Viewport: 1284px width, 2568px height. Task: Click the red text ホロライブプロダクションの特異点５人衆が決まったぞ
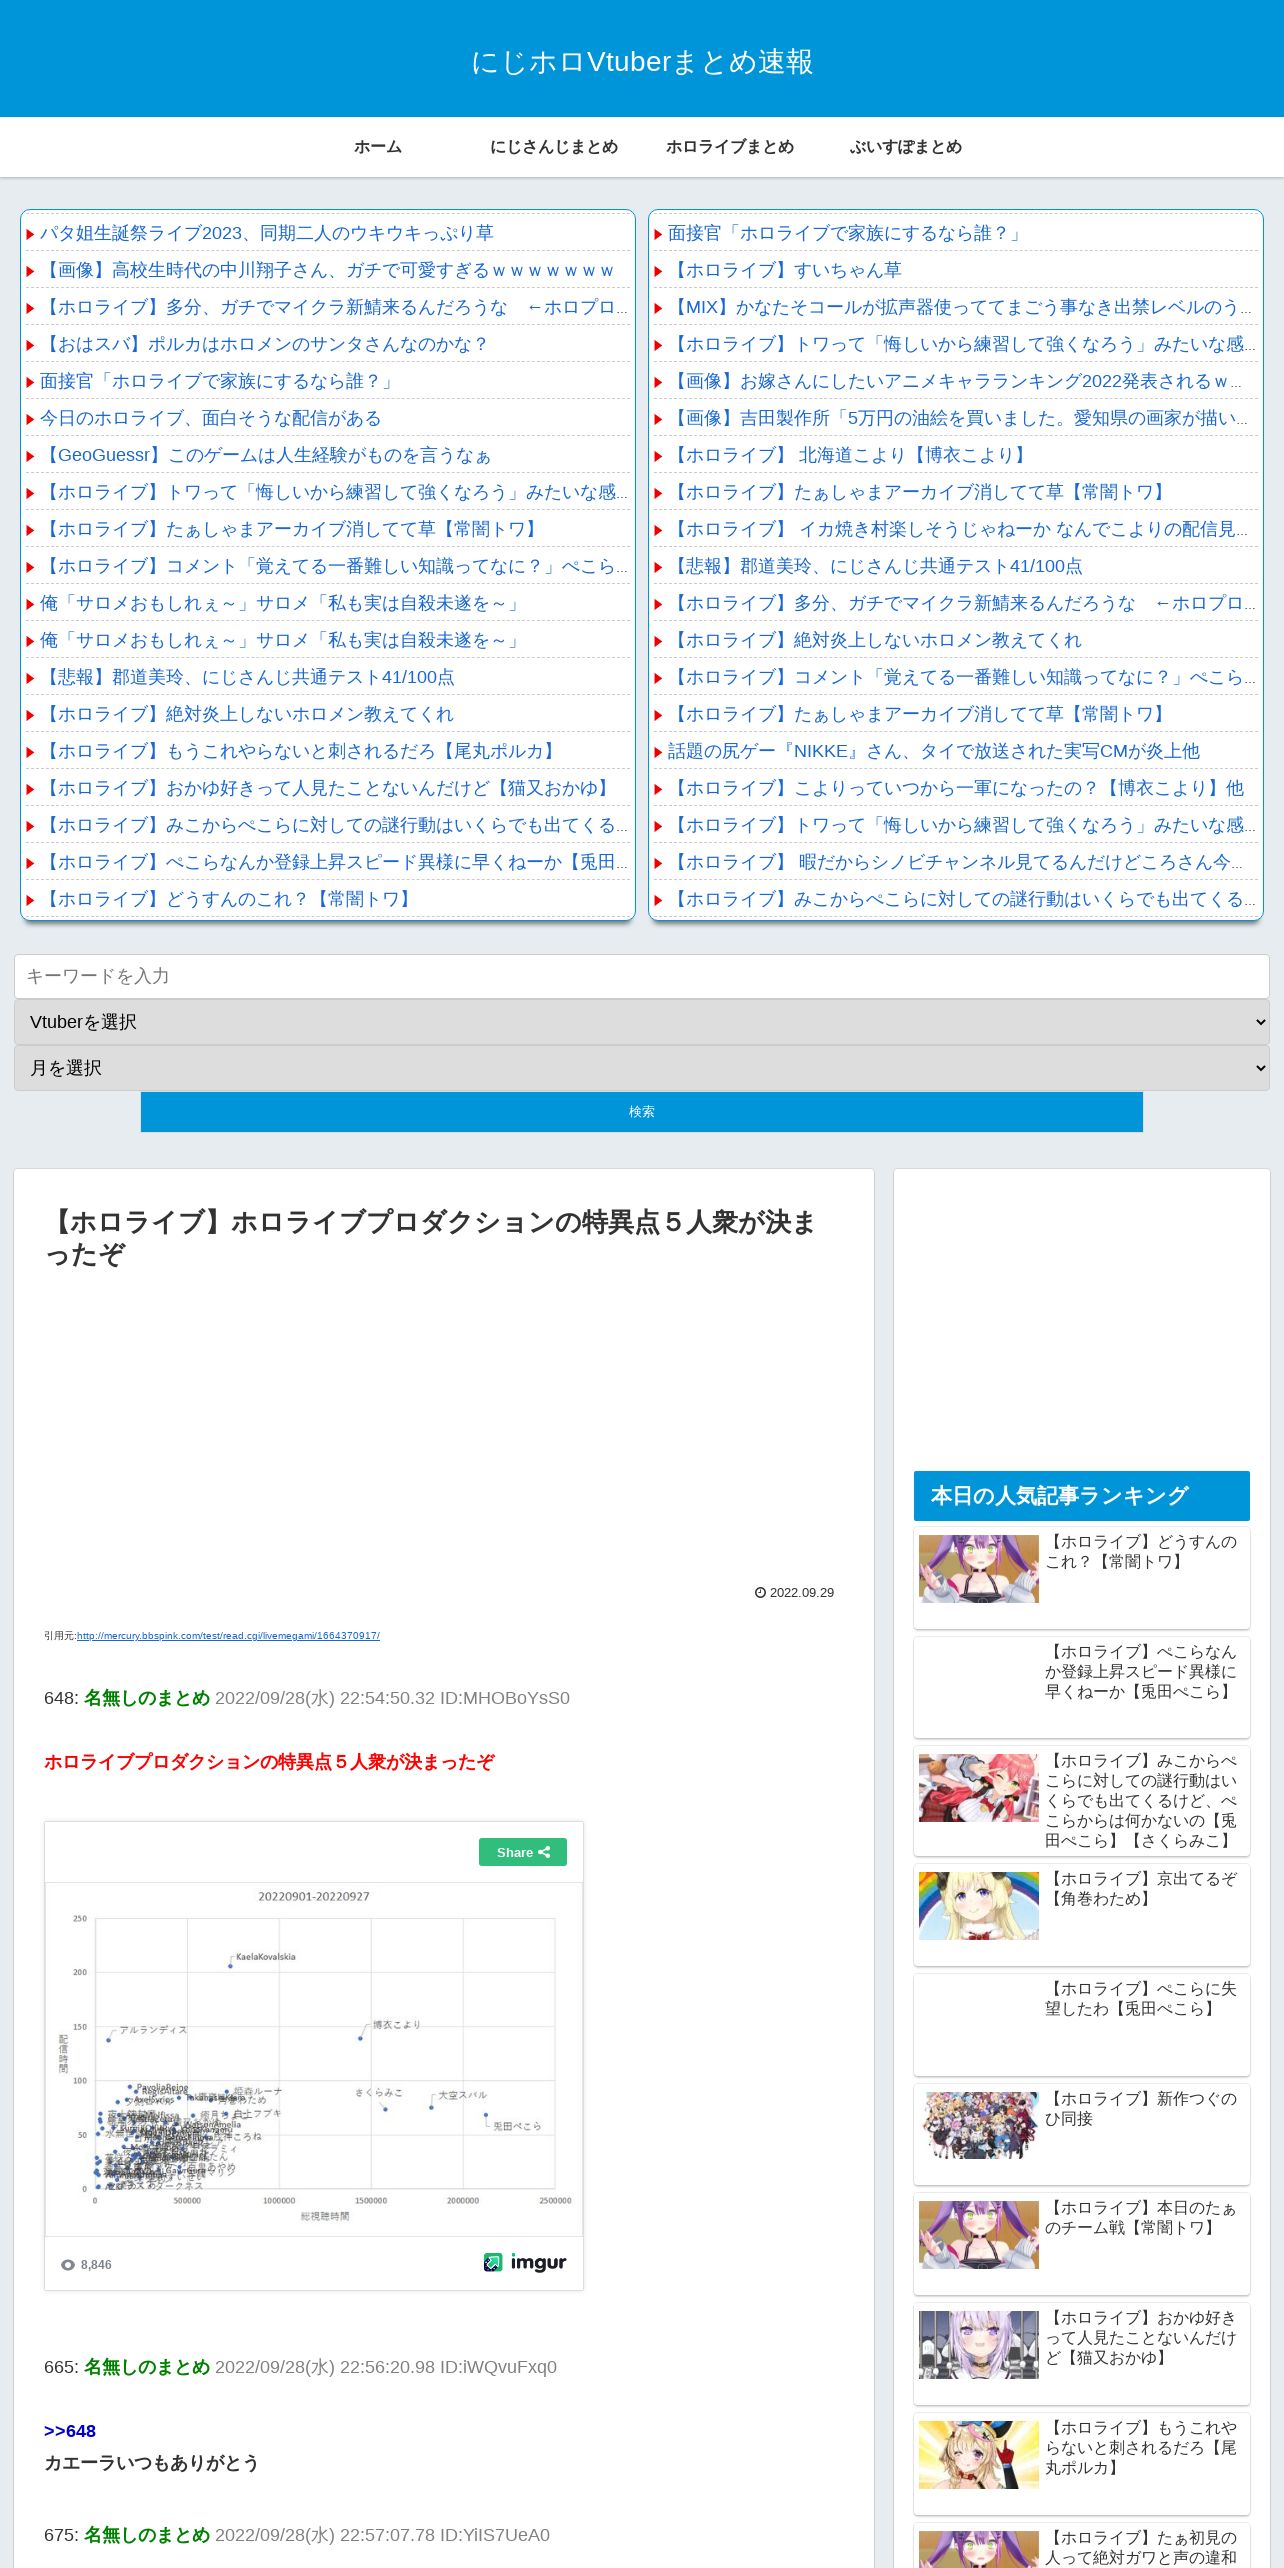(x=269, y=1762)
